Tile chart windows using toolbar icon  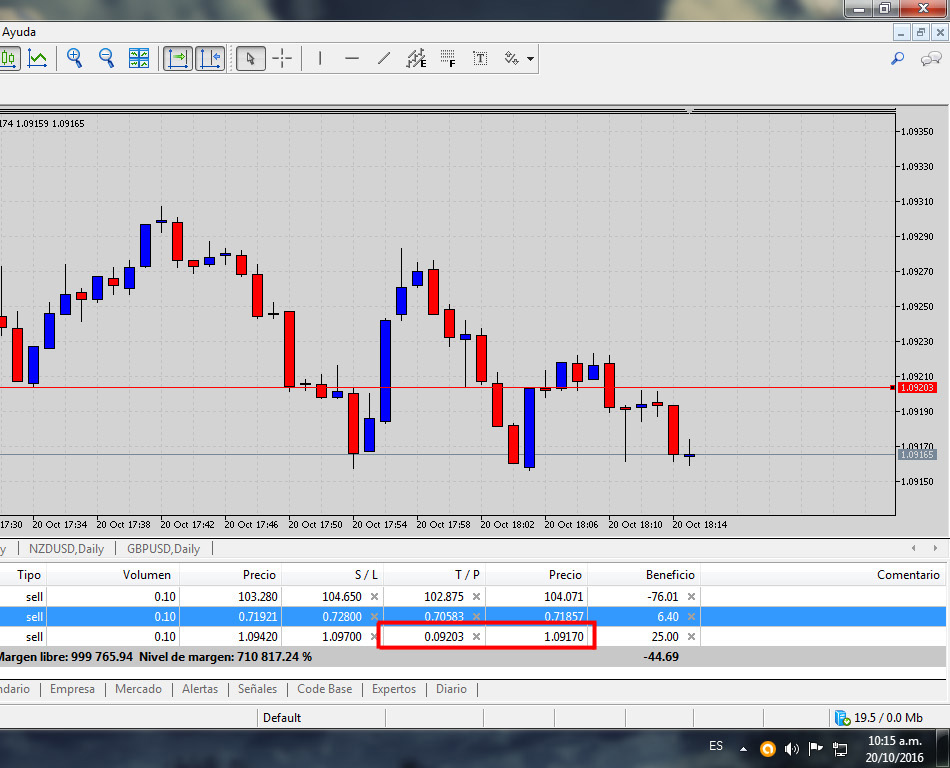[x=139, y=58]
